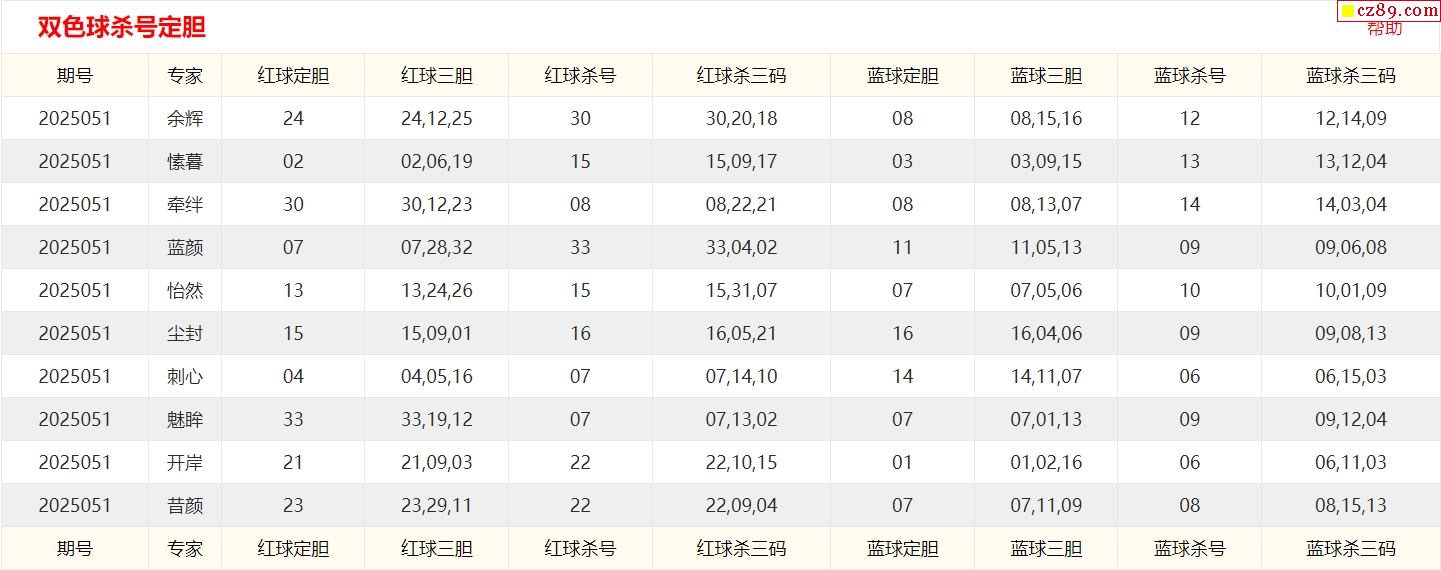
Task: Click the 24,12,25 red three-pick cell
Action: pos(437,119)
